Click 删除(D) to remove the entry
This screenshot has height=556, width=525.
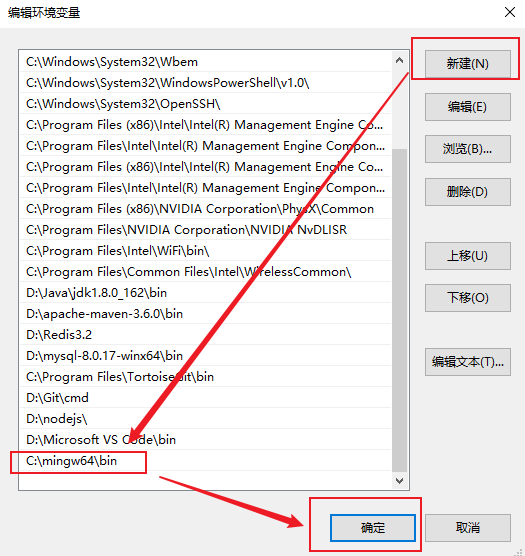pyautogui.click(x=468, y=192)
